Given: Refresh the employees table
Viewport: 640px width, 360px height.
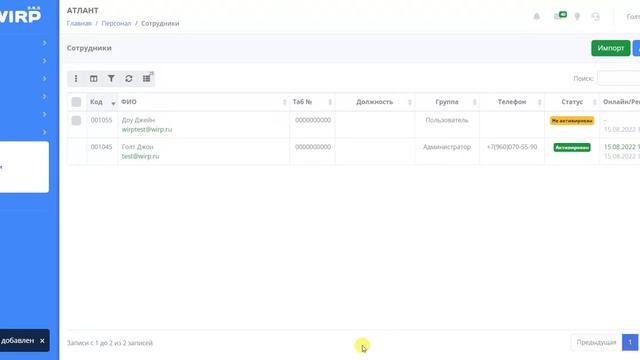Looking at the screenshot, I should [x=129, y=78].
